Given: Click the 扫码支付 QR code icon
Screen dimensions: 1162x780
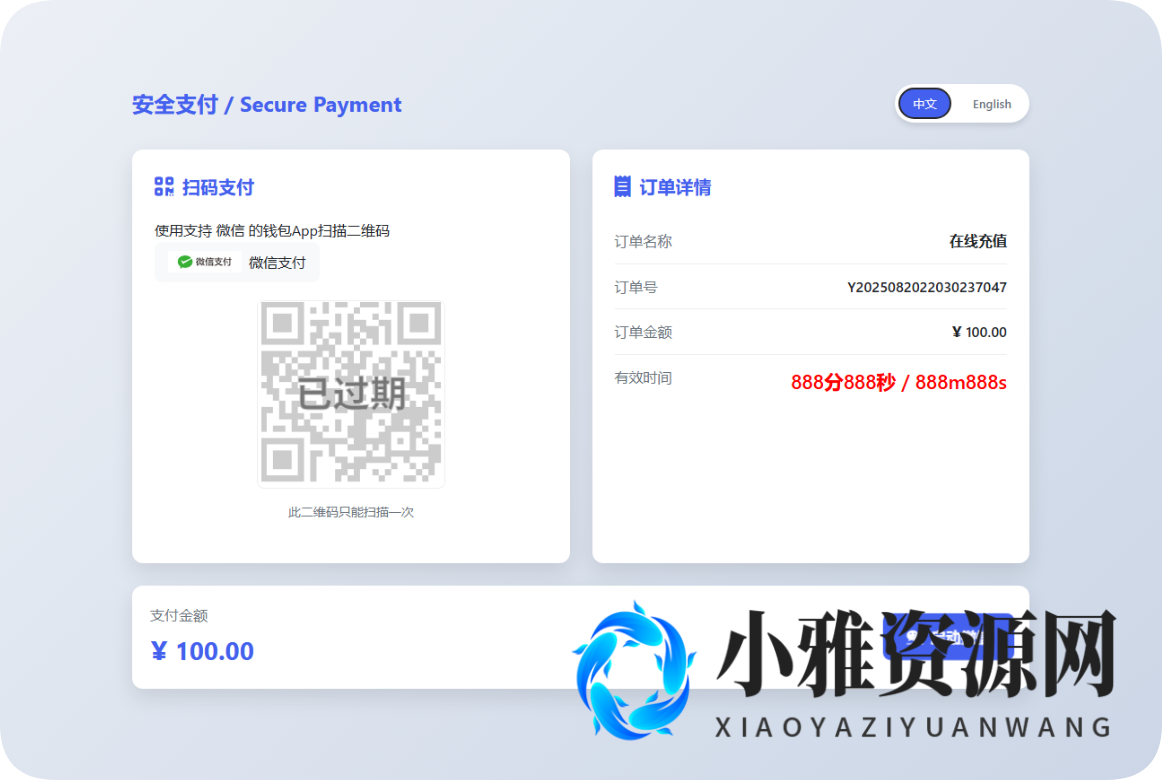Looking at the screenshot, I should point(162,186).
